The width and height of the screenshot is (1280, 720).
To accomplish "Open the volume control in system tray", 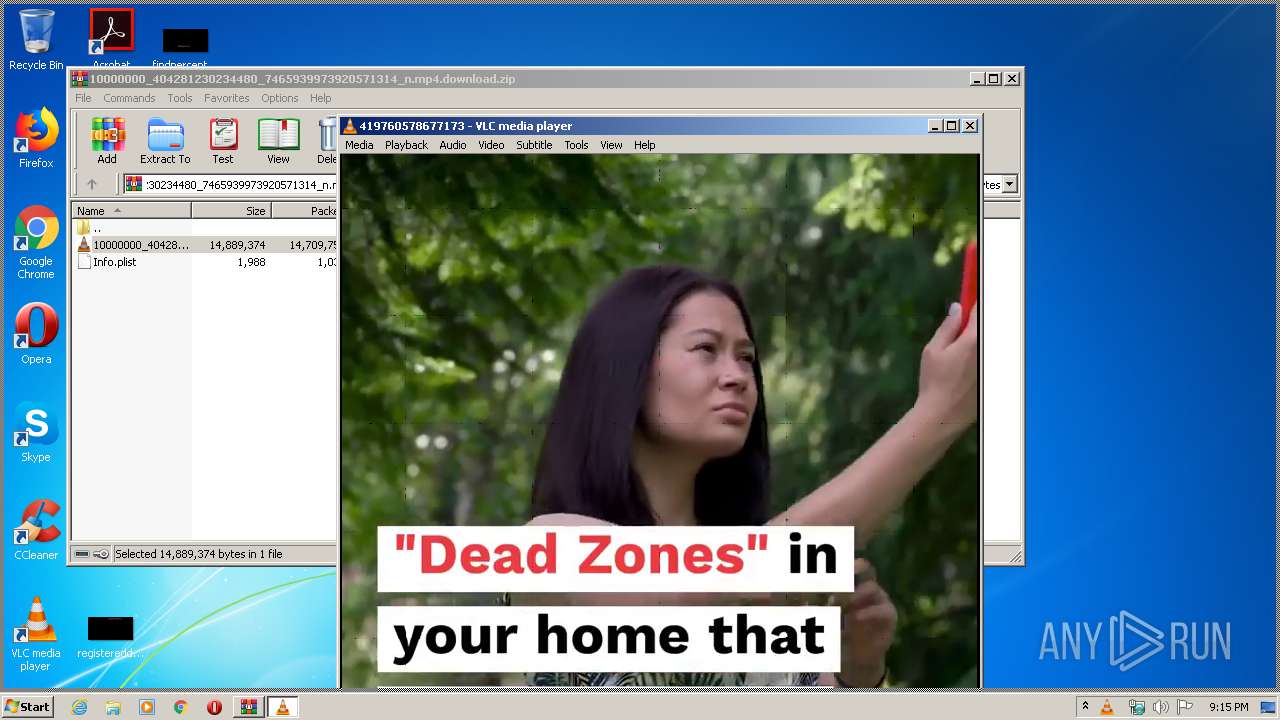I will coord(1160,707).
